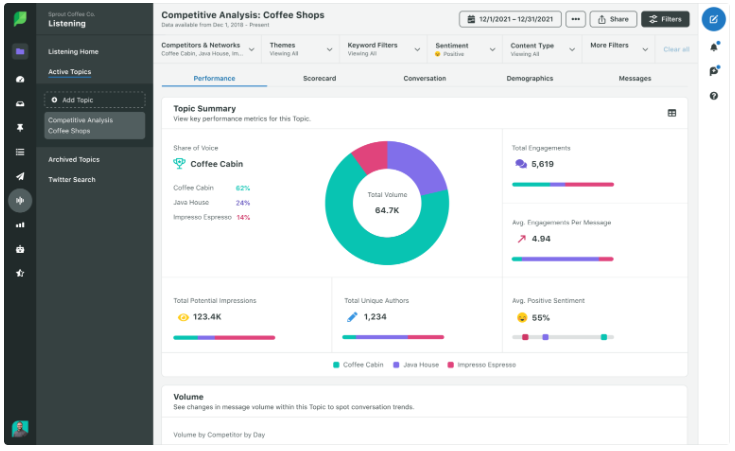This screenshot has height=451, width=735.
Task: Click the Clear all link
Action: 676,49
